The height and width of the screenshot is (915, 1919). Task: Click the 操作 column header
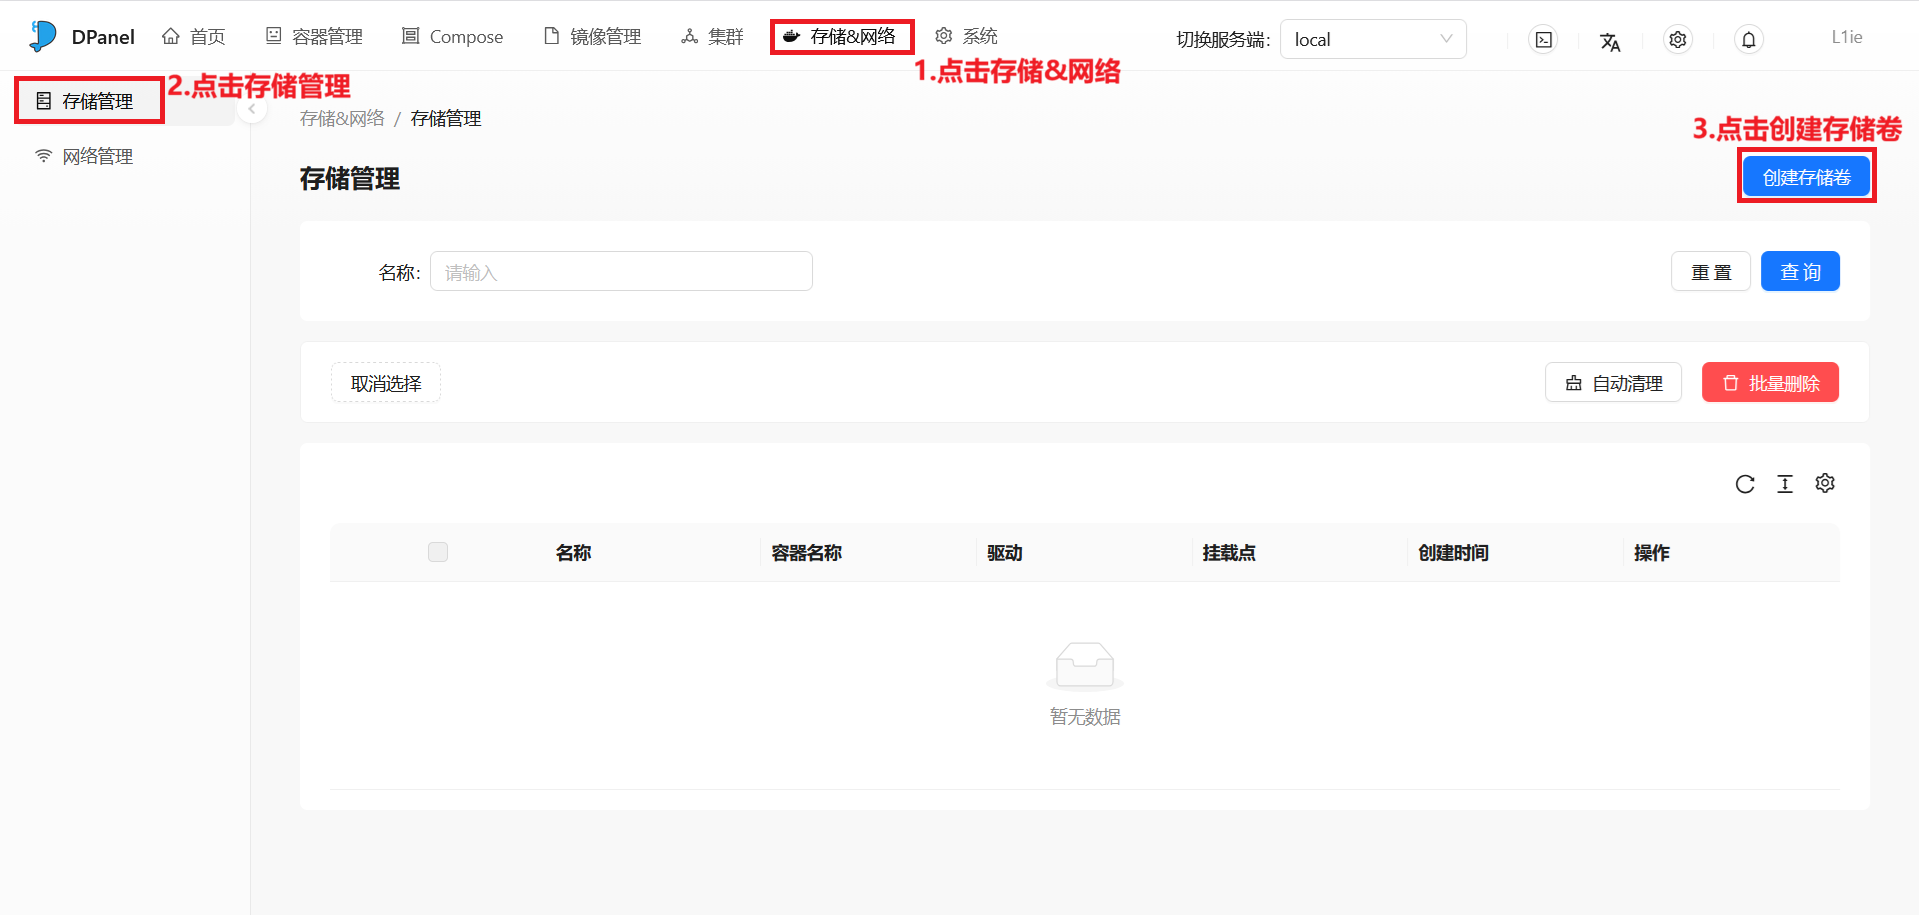click(x=1651, y=553)
